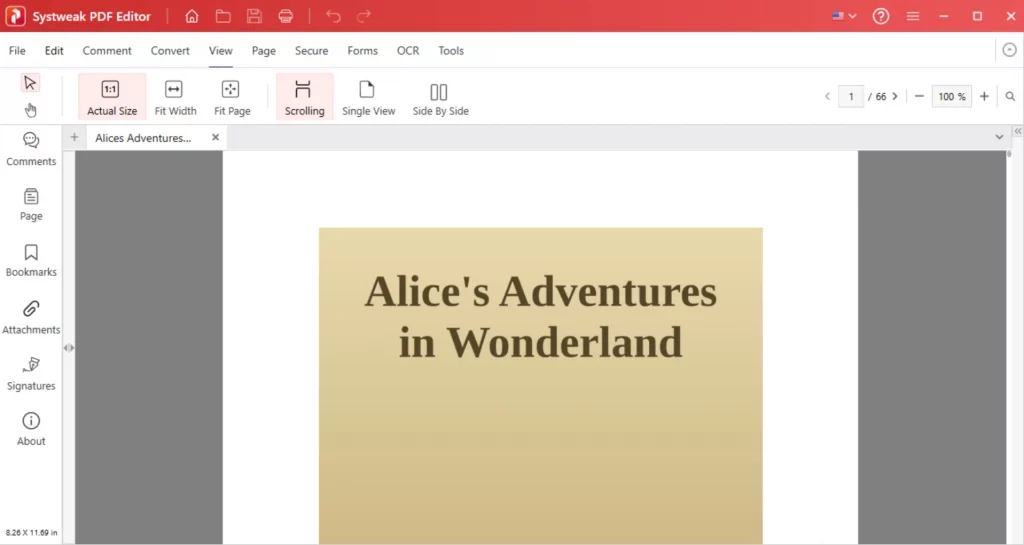Click the 8.26 X 11.69 in size text
This screenshot has height=545, width=1024.
click(31, 533)
